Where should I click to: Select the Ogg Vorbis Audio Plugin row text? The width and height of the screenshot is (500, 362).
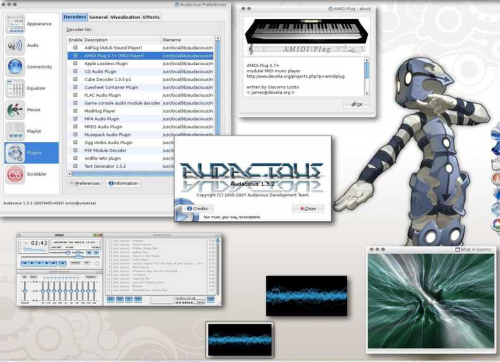[108, 142]
